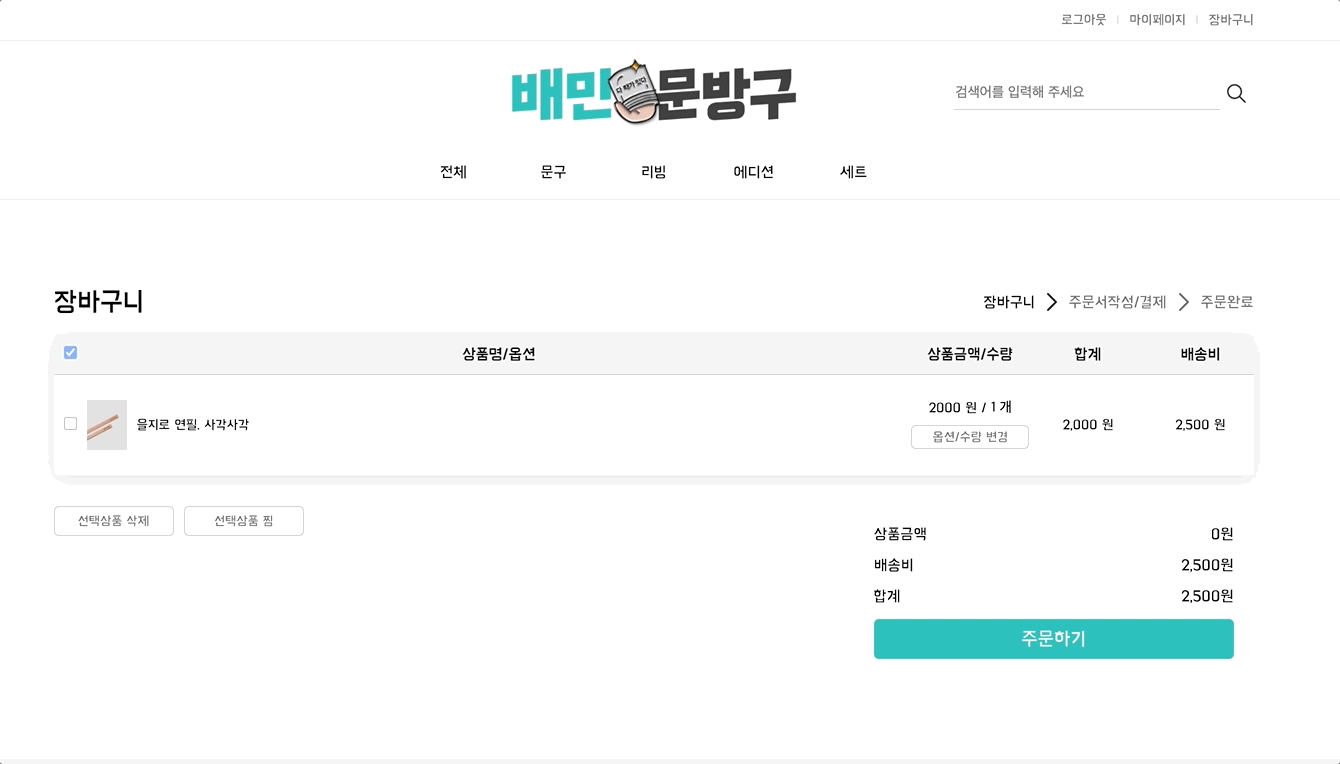Focus the 검색어를 입력해 주세요 search field
The height and width of the screenshot is (764, 1340).
pyautogui.click(x=1086, y=92)
